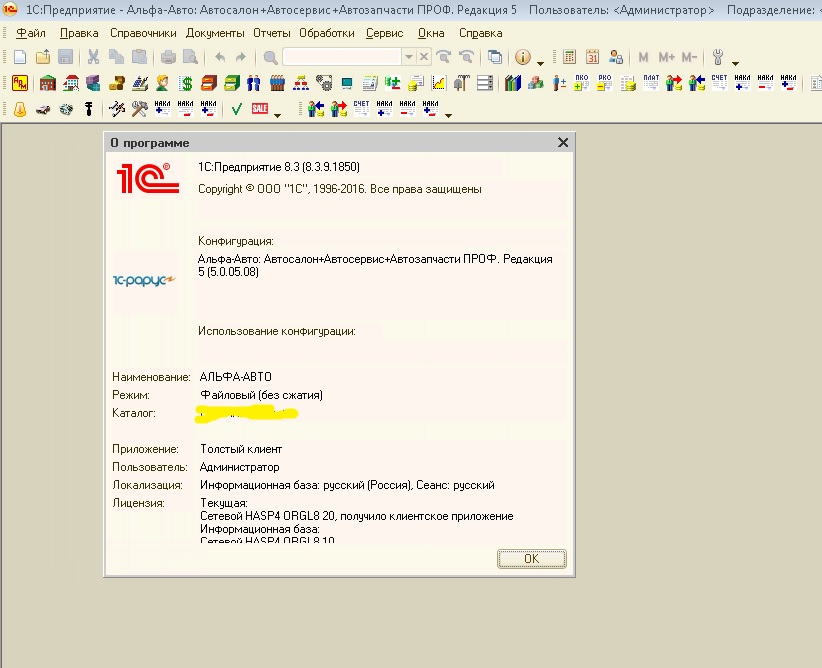Click the overlapping windows icon
822x668 pixels.
click(494, 57)
